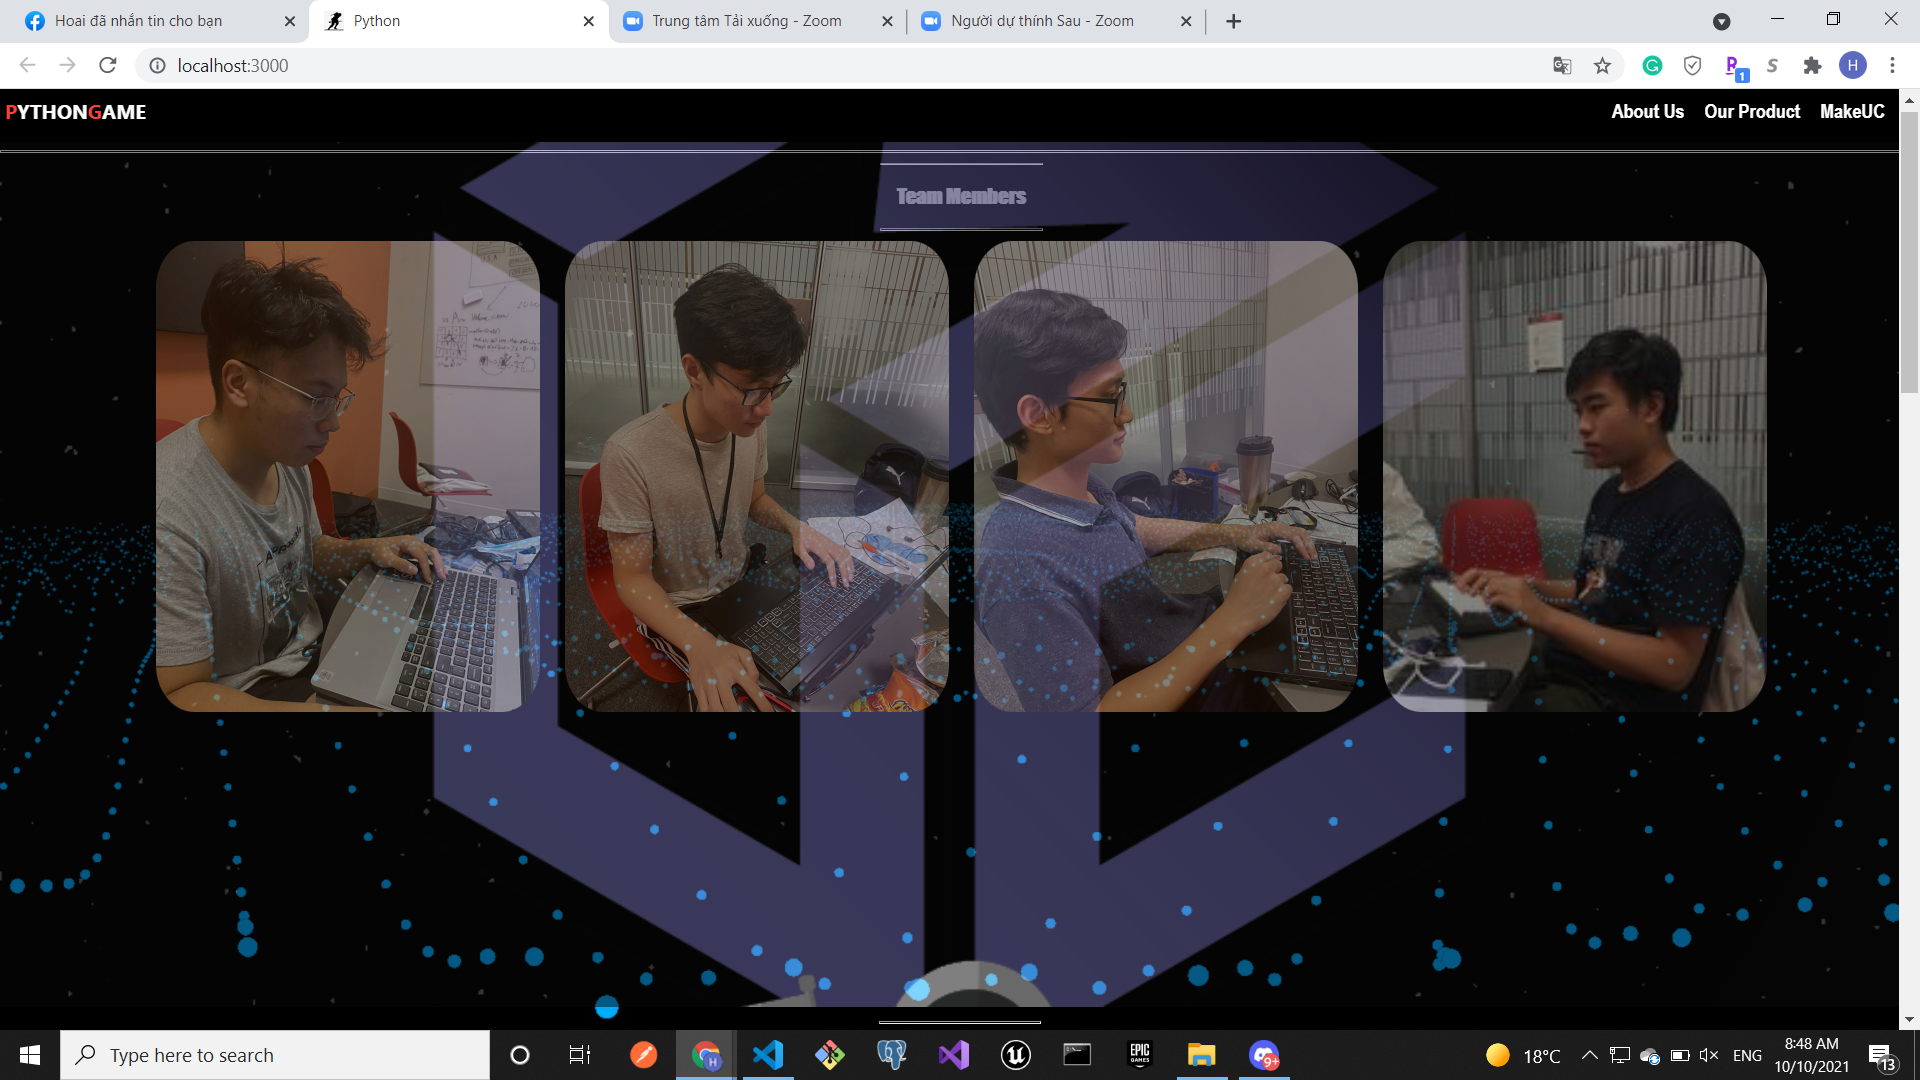This screenshot has height=1080, width=1920.
Task: Open Chrome's three-dot menu
Action: click(1892, 66)
